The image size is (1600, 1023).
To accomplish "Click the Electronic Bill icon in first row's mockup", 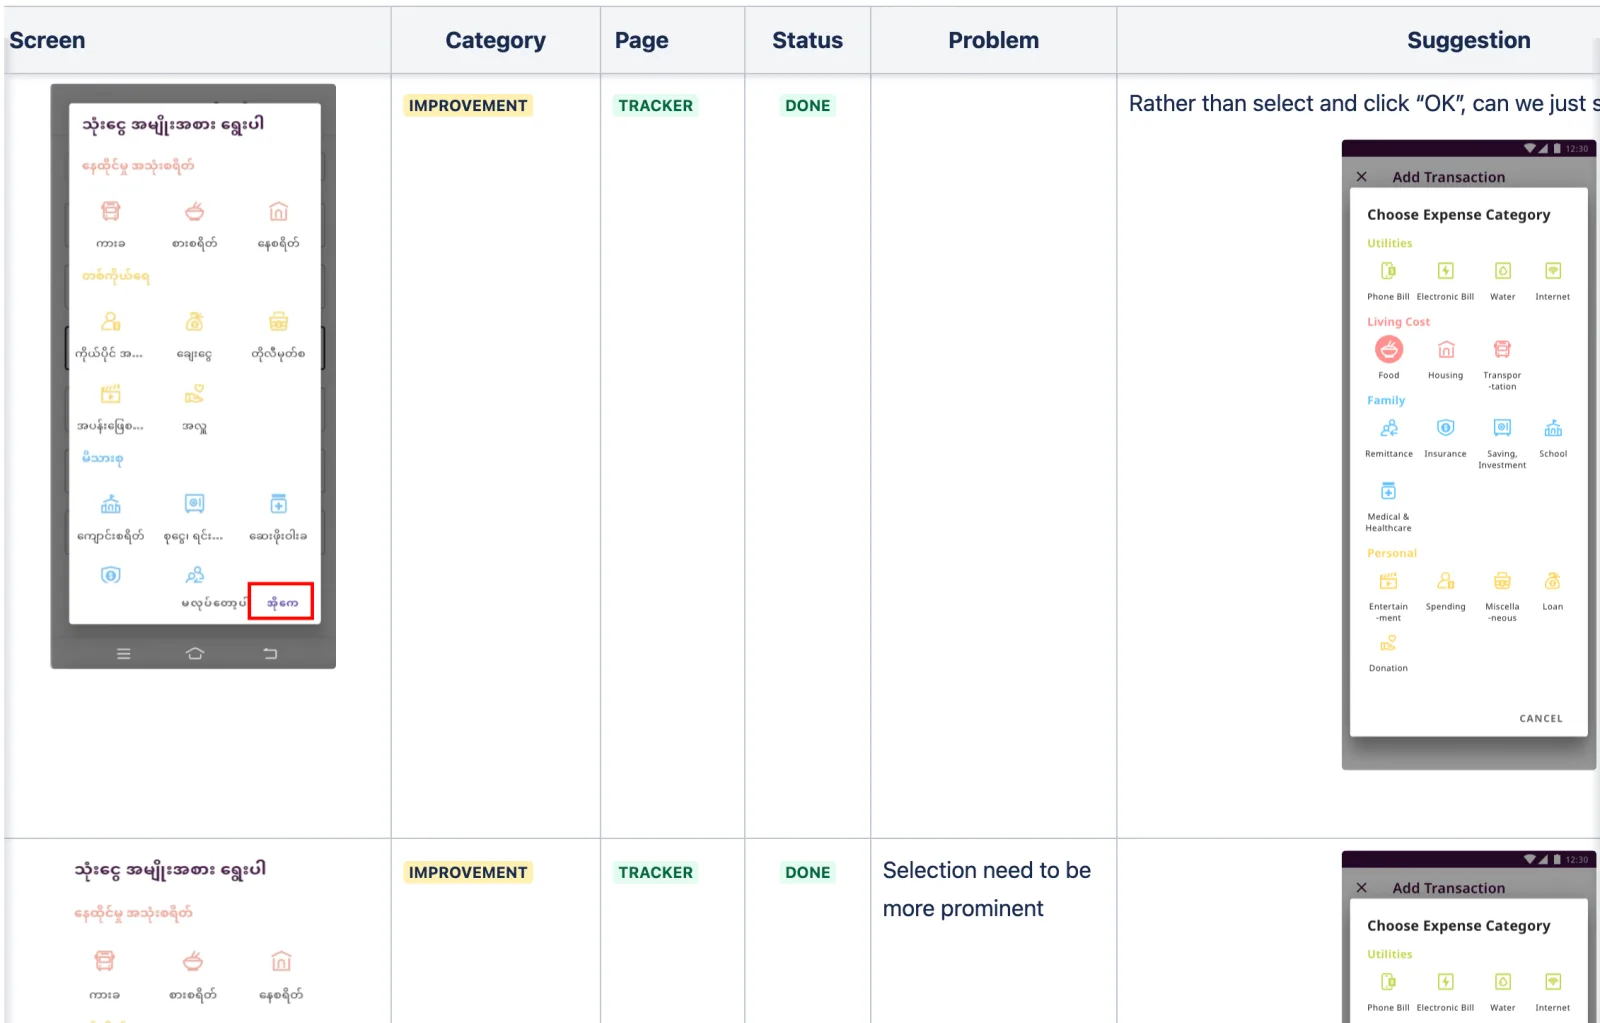I will (x=1446, y=271).
